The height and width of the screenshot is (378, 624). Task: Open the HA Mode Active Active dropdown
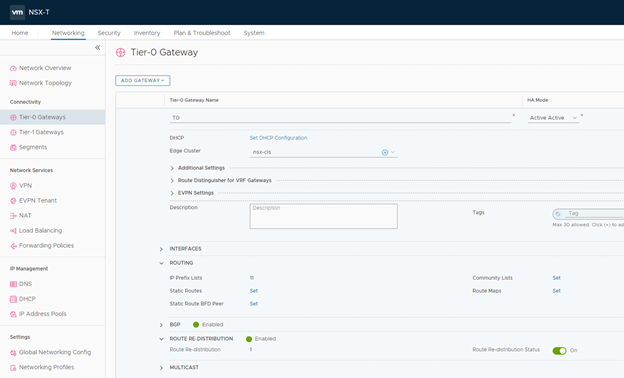tap(553, 118)
